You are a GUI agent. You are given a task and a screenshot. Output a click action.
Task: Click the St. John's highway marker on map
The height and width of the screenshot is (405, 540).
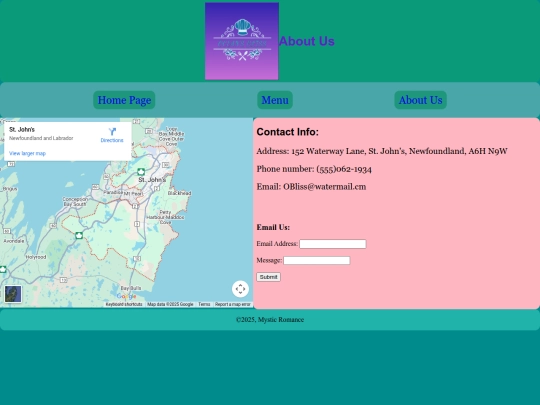coord(141,172)
